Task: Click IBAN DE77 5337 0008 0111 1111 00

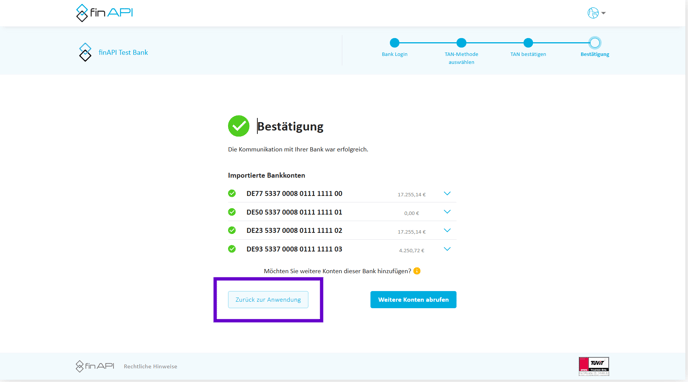Action: 294,193
